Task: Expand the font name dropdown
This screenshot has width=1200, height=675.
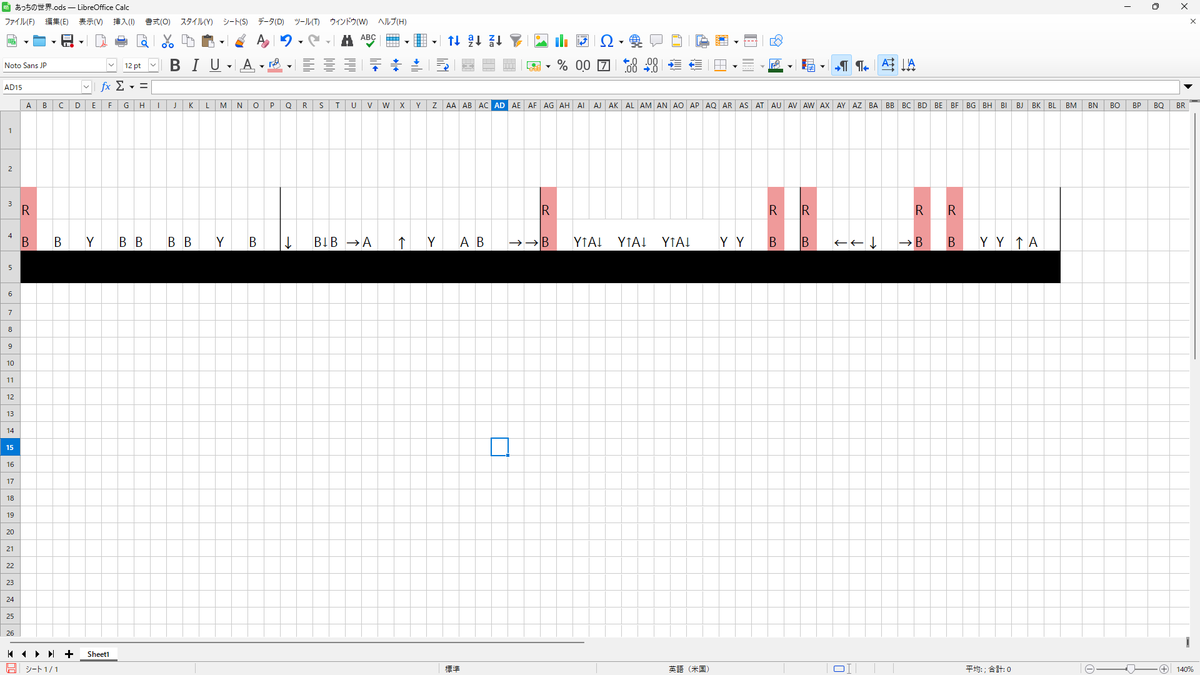Action: [111, 65]
